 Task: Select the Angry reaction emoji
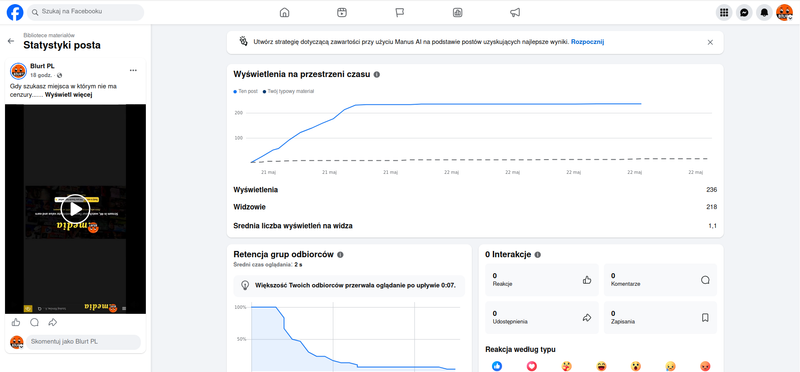[x=705, y=366]
